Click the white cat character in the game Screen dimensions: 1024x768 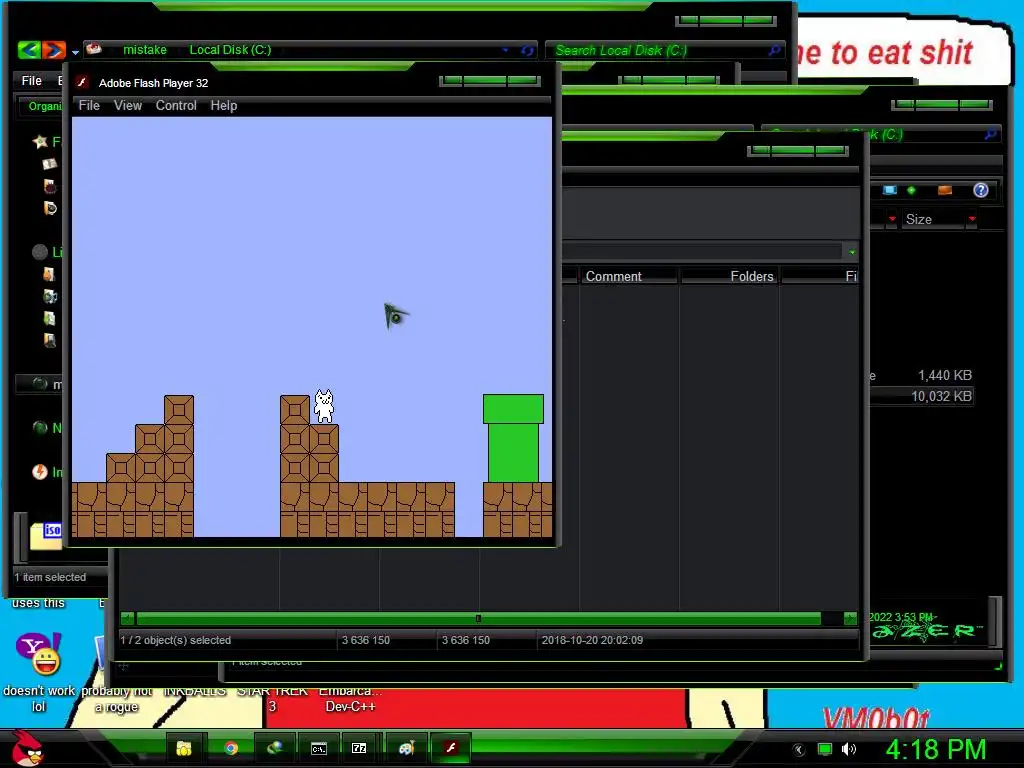(x=324, y=406)
